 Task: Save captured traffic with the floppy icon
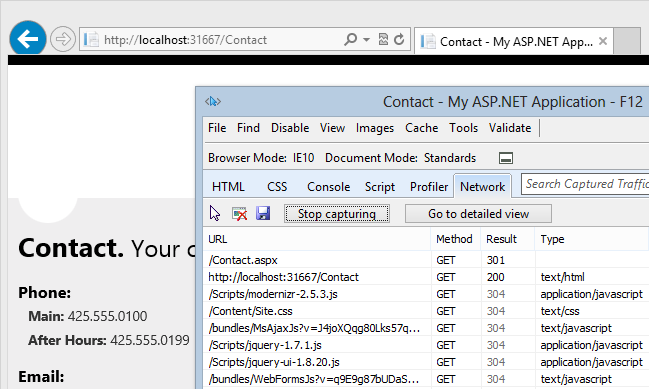263,213
